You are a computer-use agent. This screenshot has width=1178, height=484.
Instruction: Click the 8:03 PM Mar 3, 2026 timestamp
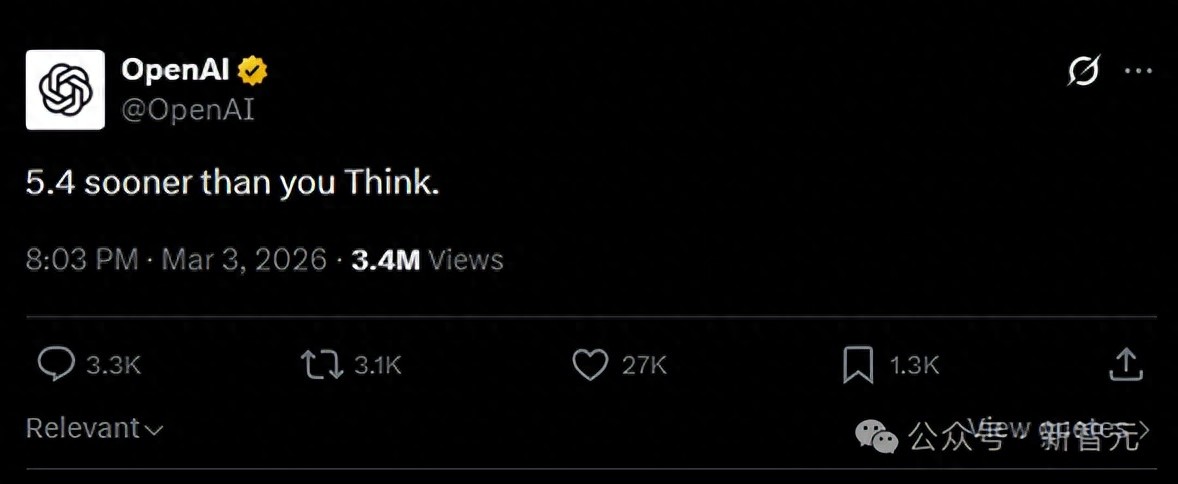(x=176, y=260)
